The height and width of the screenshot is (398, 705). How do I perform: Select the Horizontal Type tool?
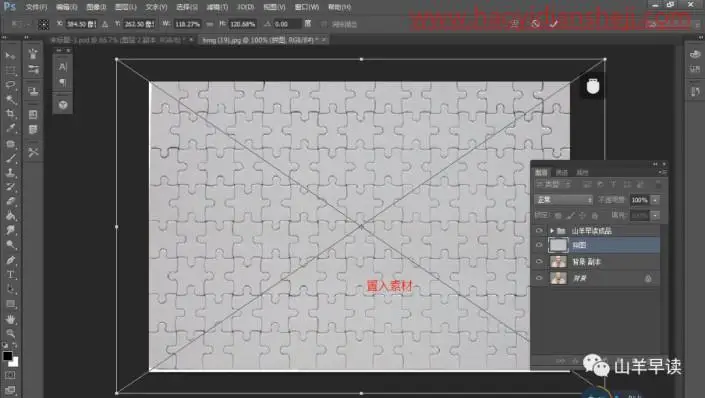10,275
